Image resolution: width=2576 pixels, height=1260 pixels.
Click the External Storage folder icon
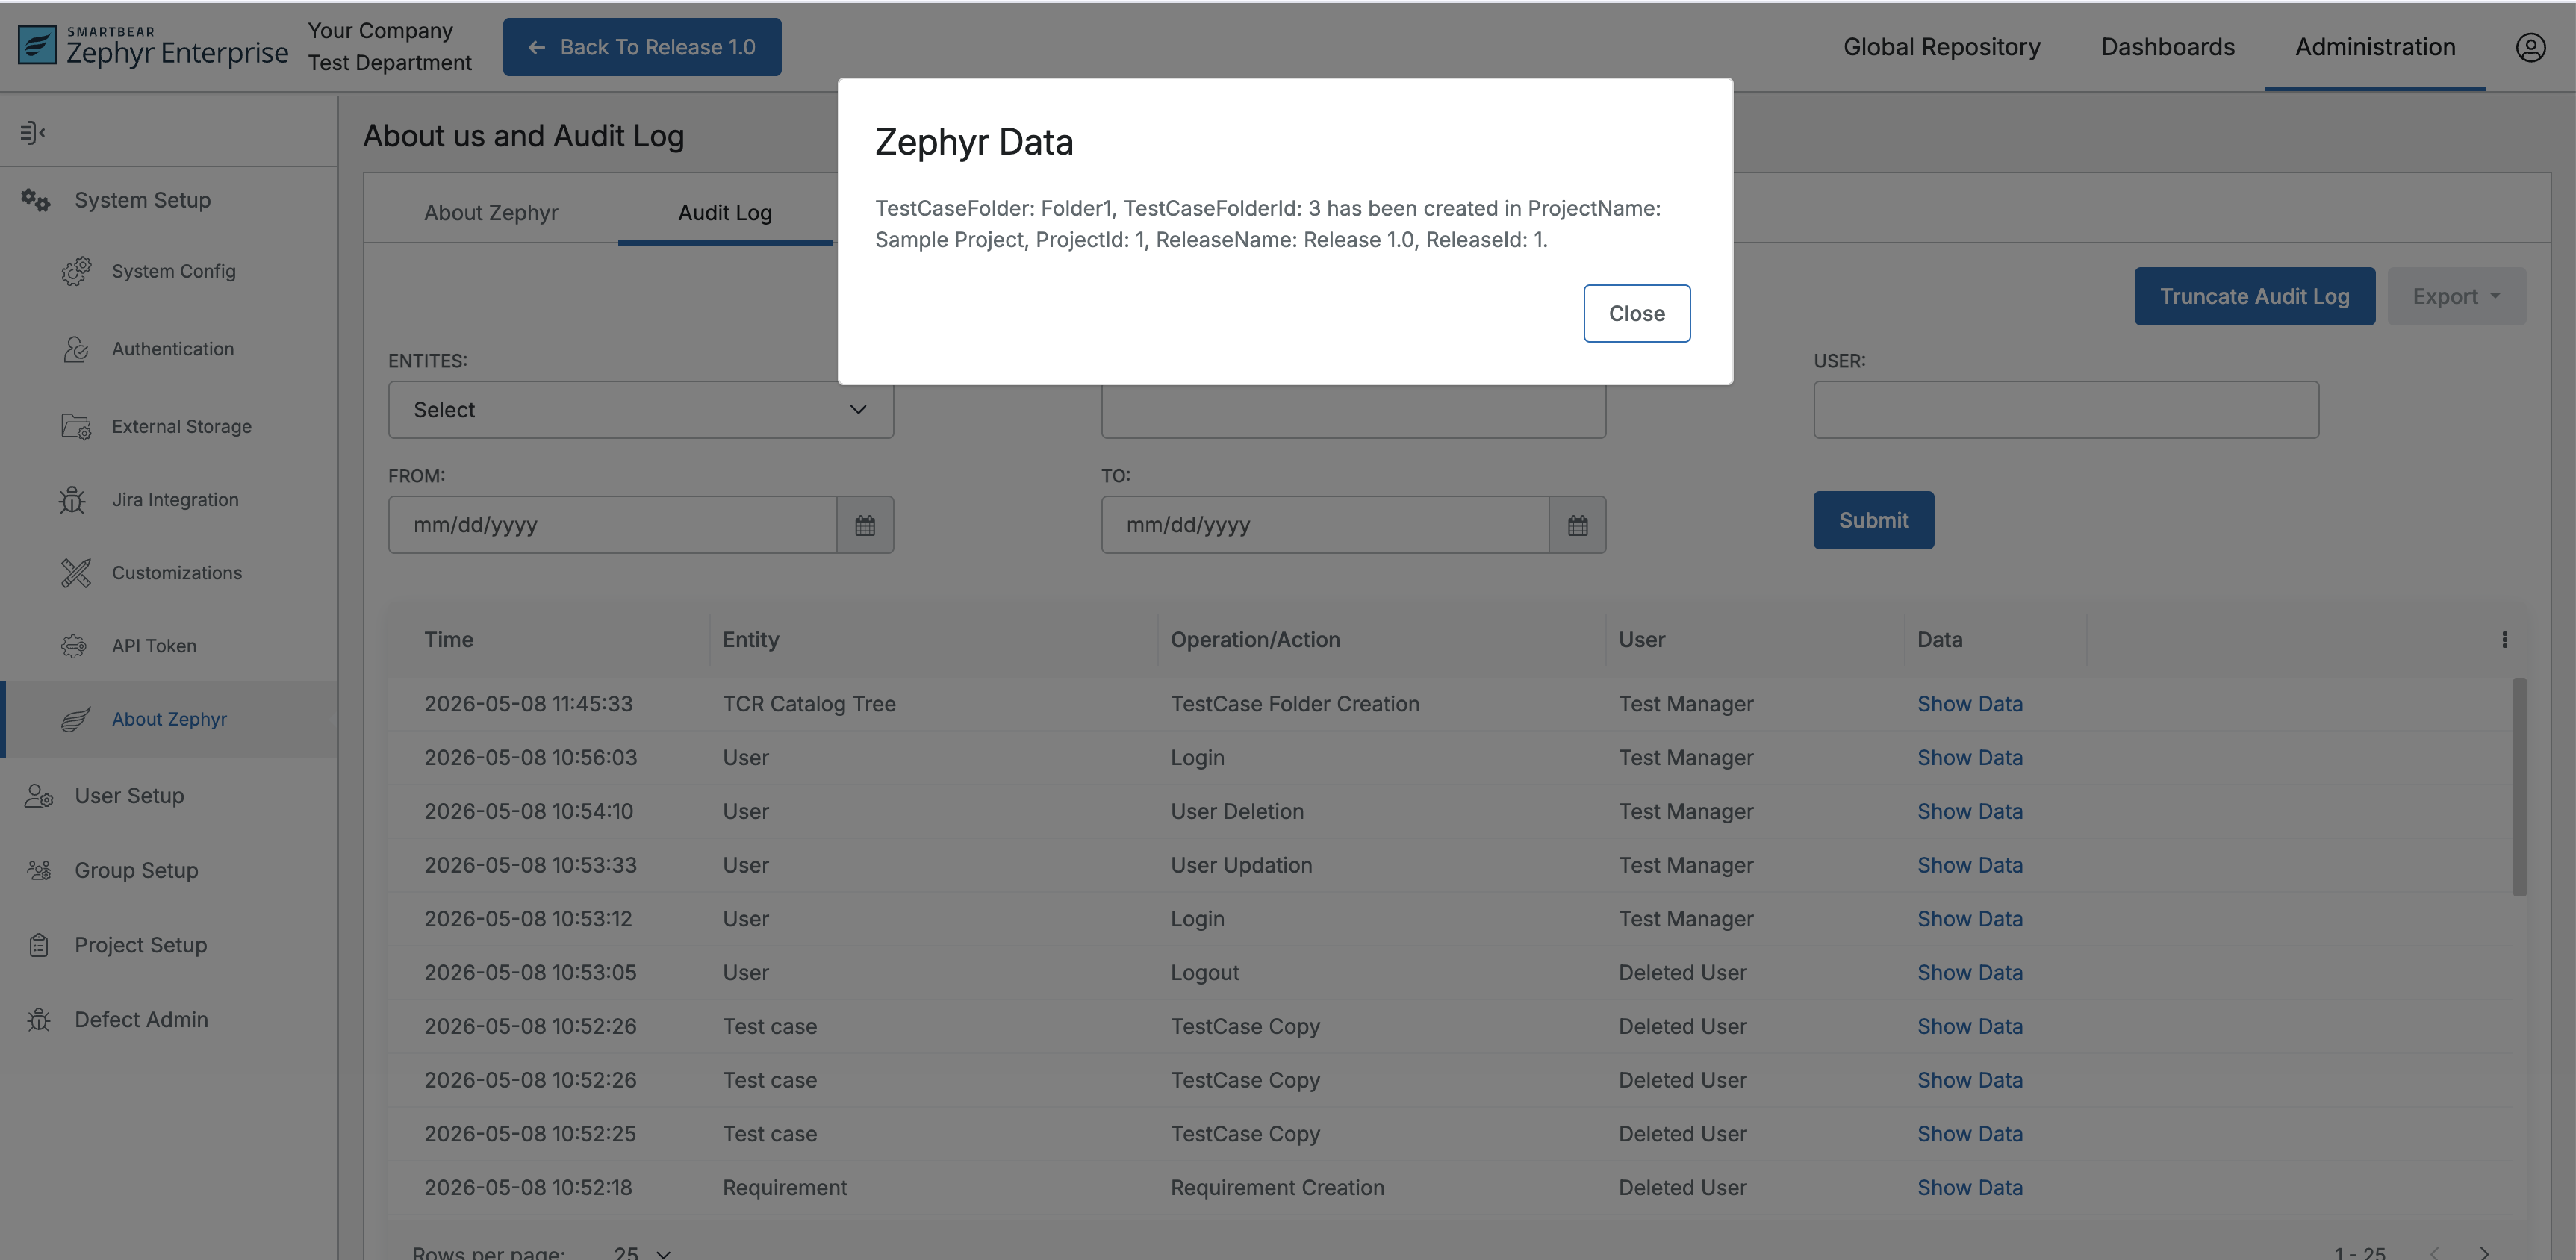pyautogui.click(x=76, y=426)
